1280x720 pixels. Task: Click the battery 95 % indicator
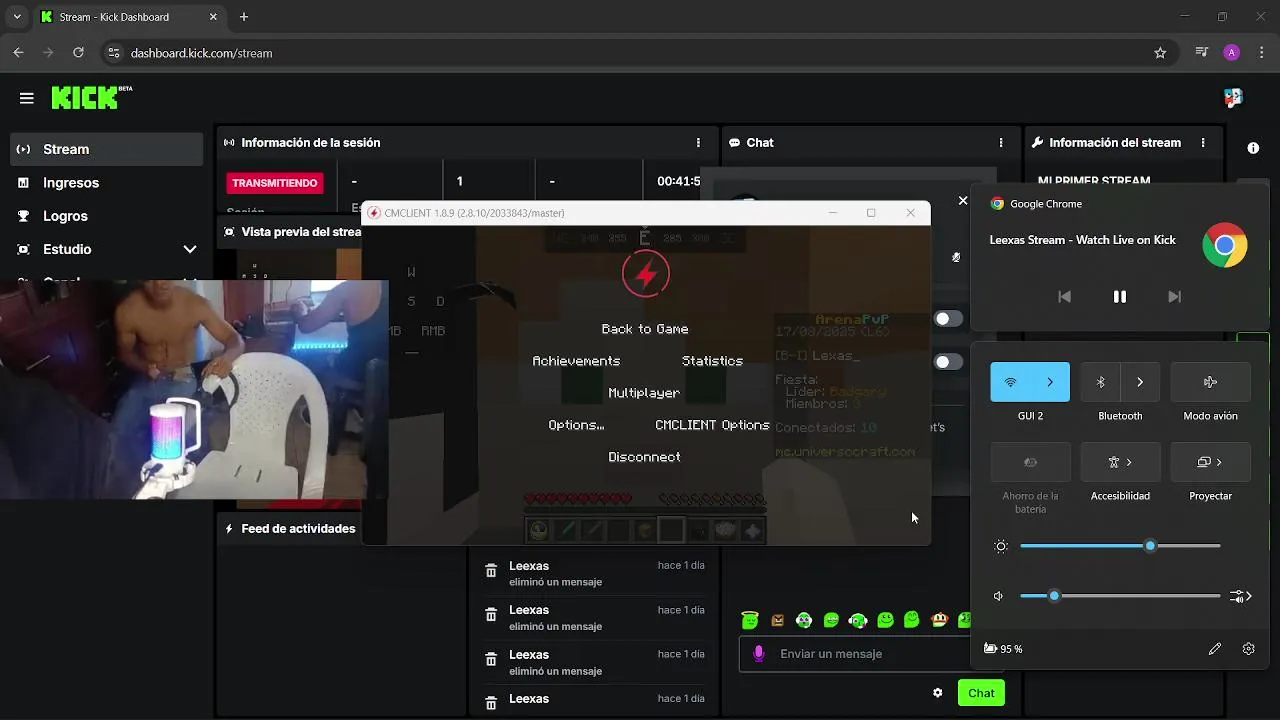point(1003,649)
